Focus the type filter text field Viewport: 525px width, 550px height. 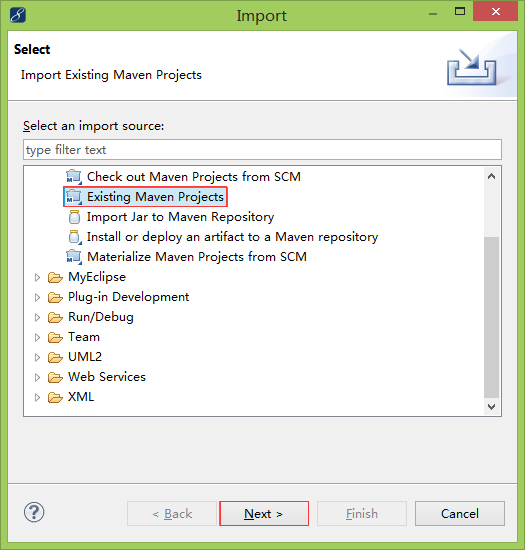point(262,150)
